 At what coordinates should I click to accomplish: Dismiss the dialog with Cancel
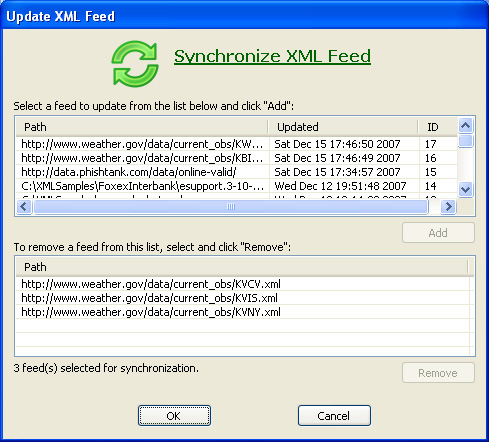pos(334,416)
